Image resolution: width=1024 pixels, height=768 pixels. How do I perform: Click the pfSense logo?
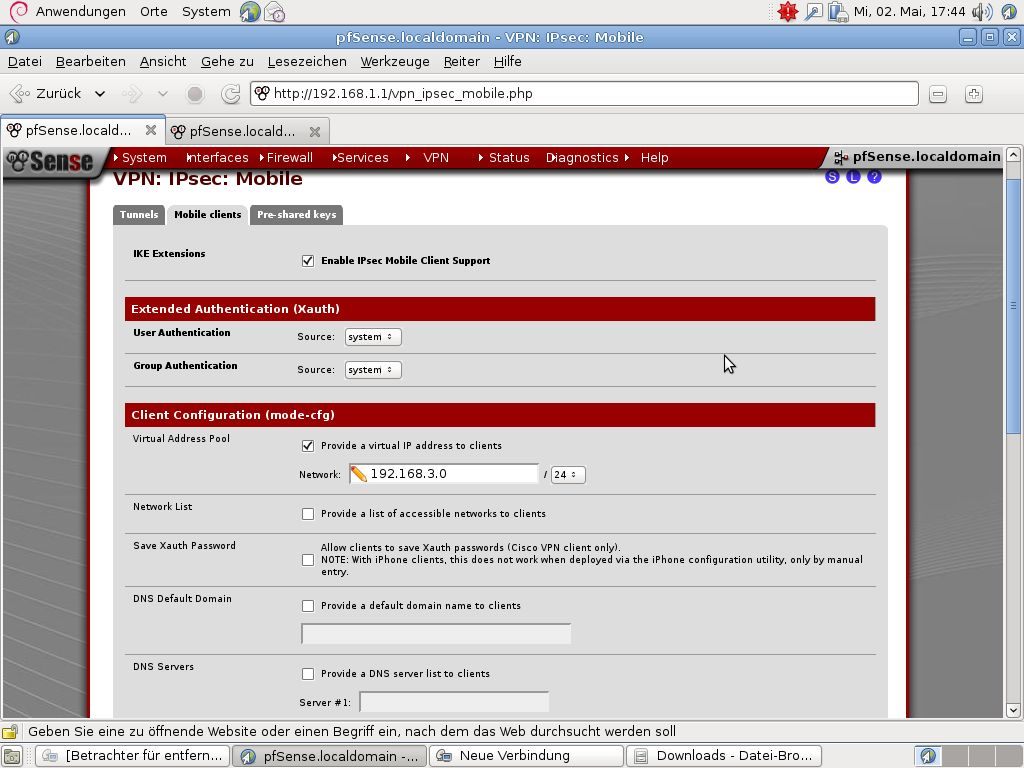pos(51,161)
